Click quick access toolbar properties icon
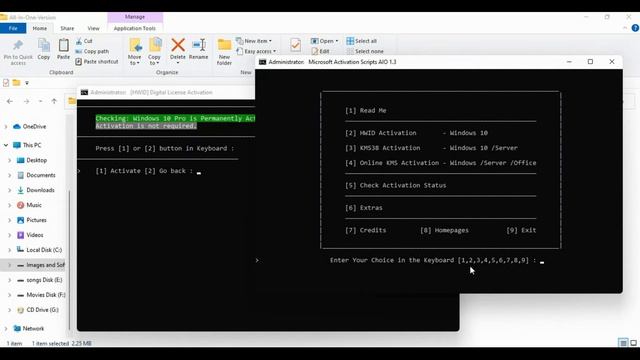 [x=6, y=83]
